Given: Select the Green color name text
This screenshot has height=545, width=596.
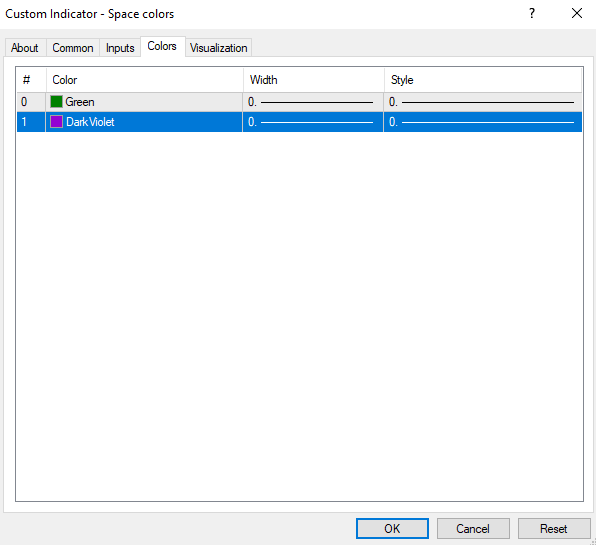Looking at the screenshot, I should (x=80, y=102).
